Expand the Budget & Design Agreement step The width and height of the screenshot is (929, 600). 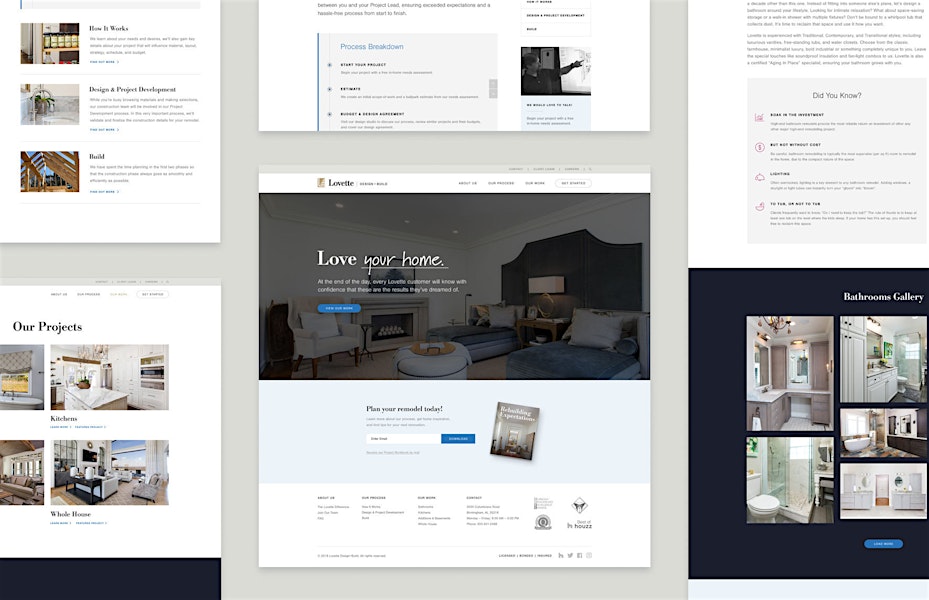[330, 114]
